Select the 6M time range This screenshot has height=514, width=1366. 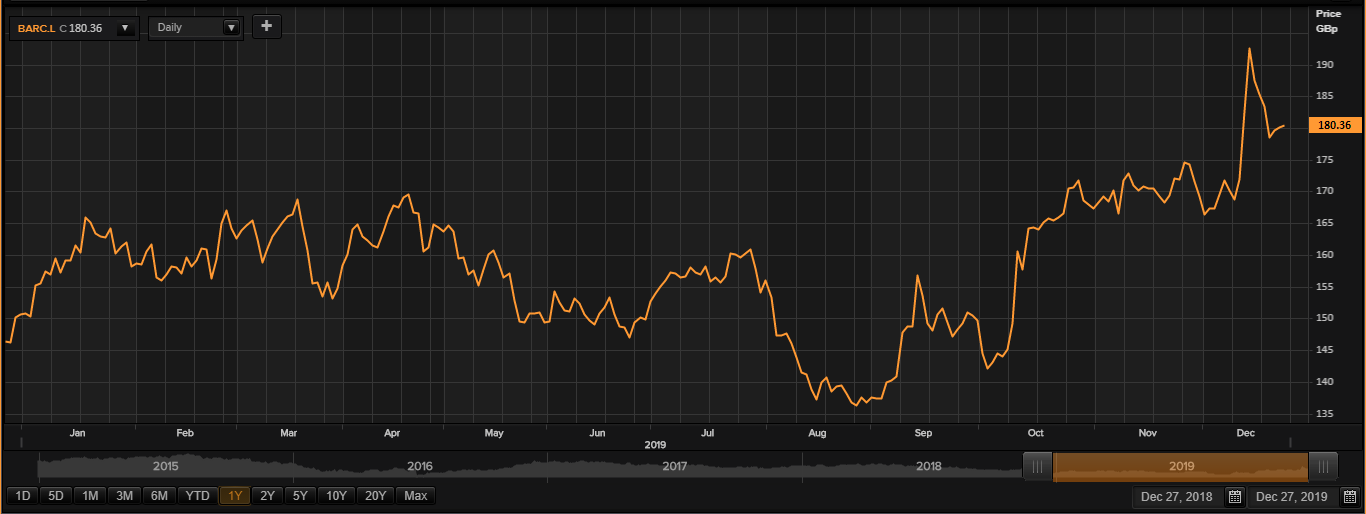[x=159, y=495]
